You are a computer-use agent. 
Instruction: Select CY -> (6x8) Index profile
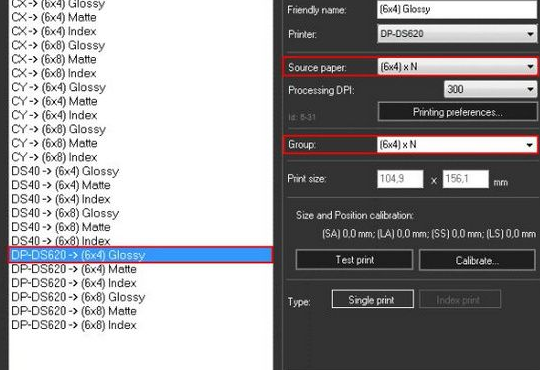point(141,157)
